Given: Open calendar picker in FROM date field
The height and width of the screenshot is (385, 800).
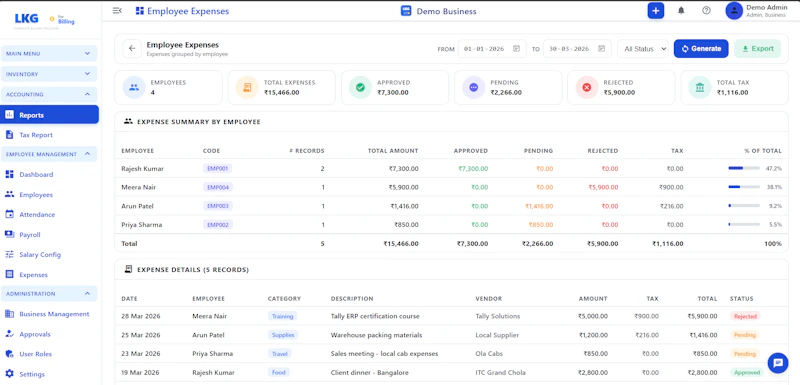Looking at the screenshot, I should (516, 49).
